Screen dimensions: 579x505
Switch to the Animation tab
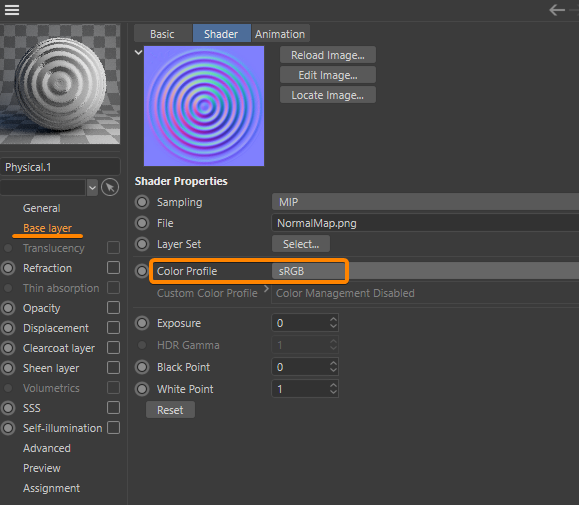[280, 34]
